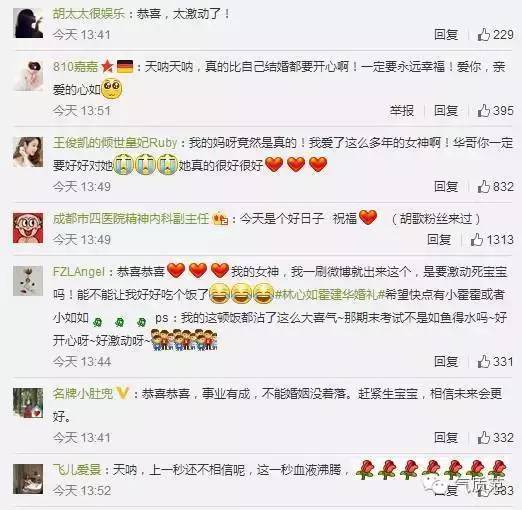522x510 pixels.
Task: Like FZLAngel's comment with 331 likes
Action: coord(483,361)
